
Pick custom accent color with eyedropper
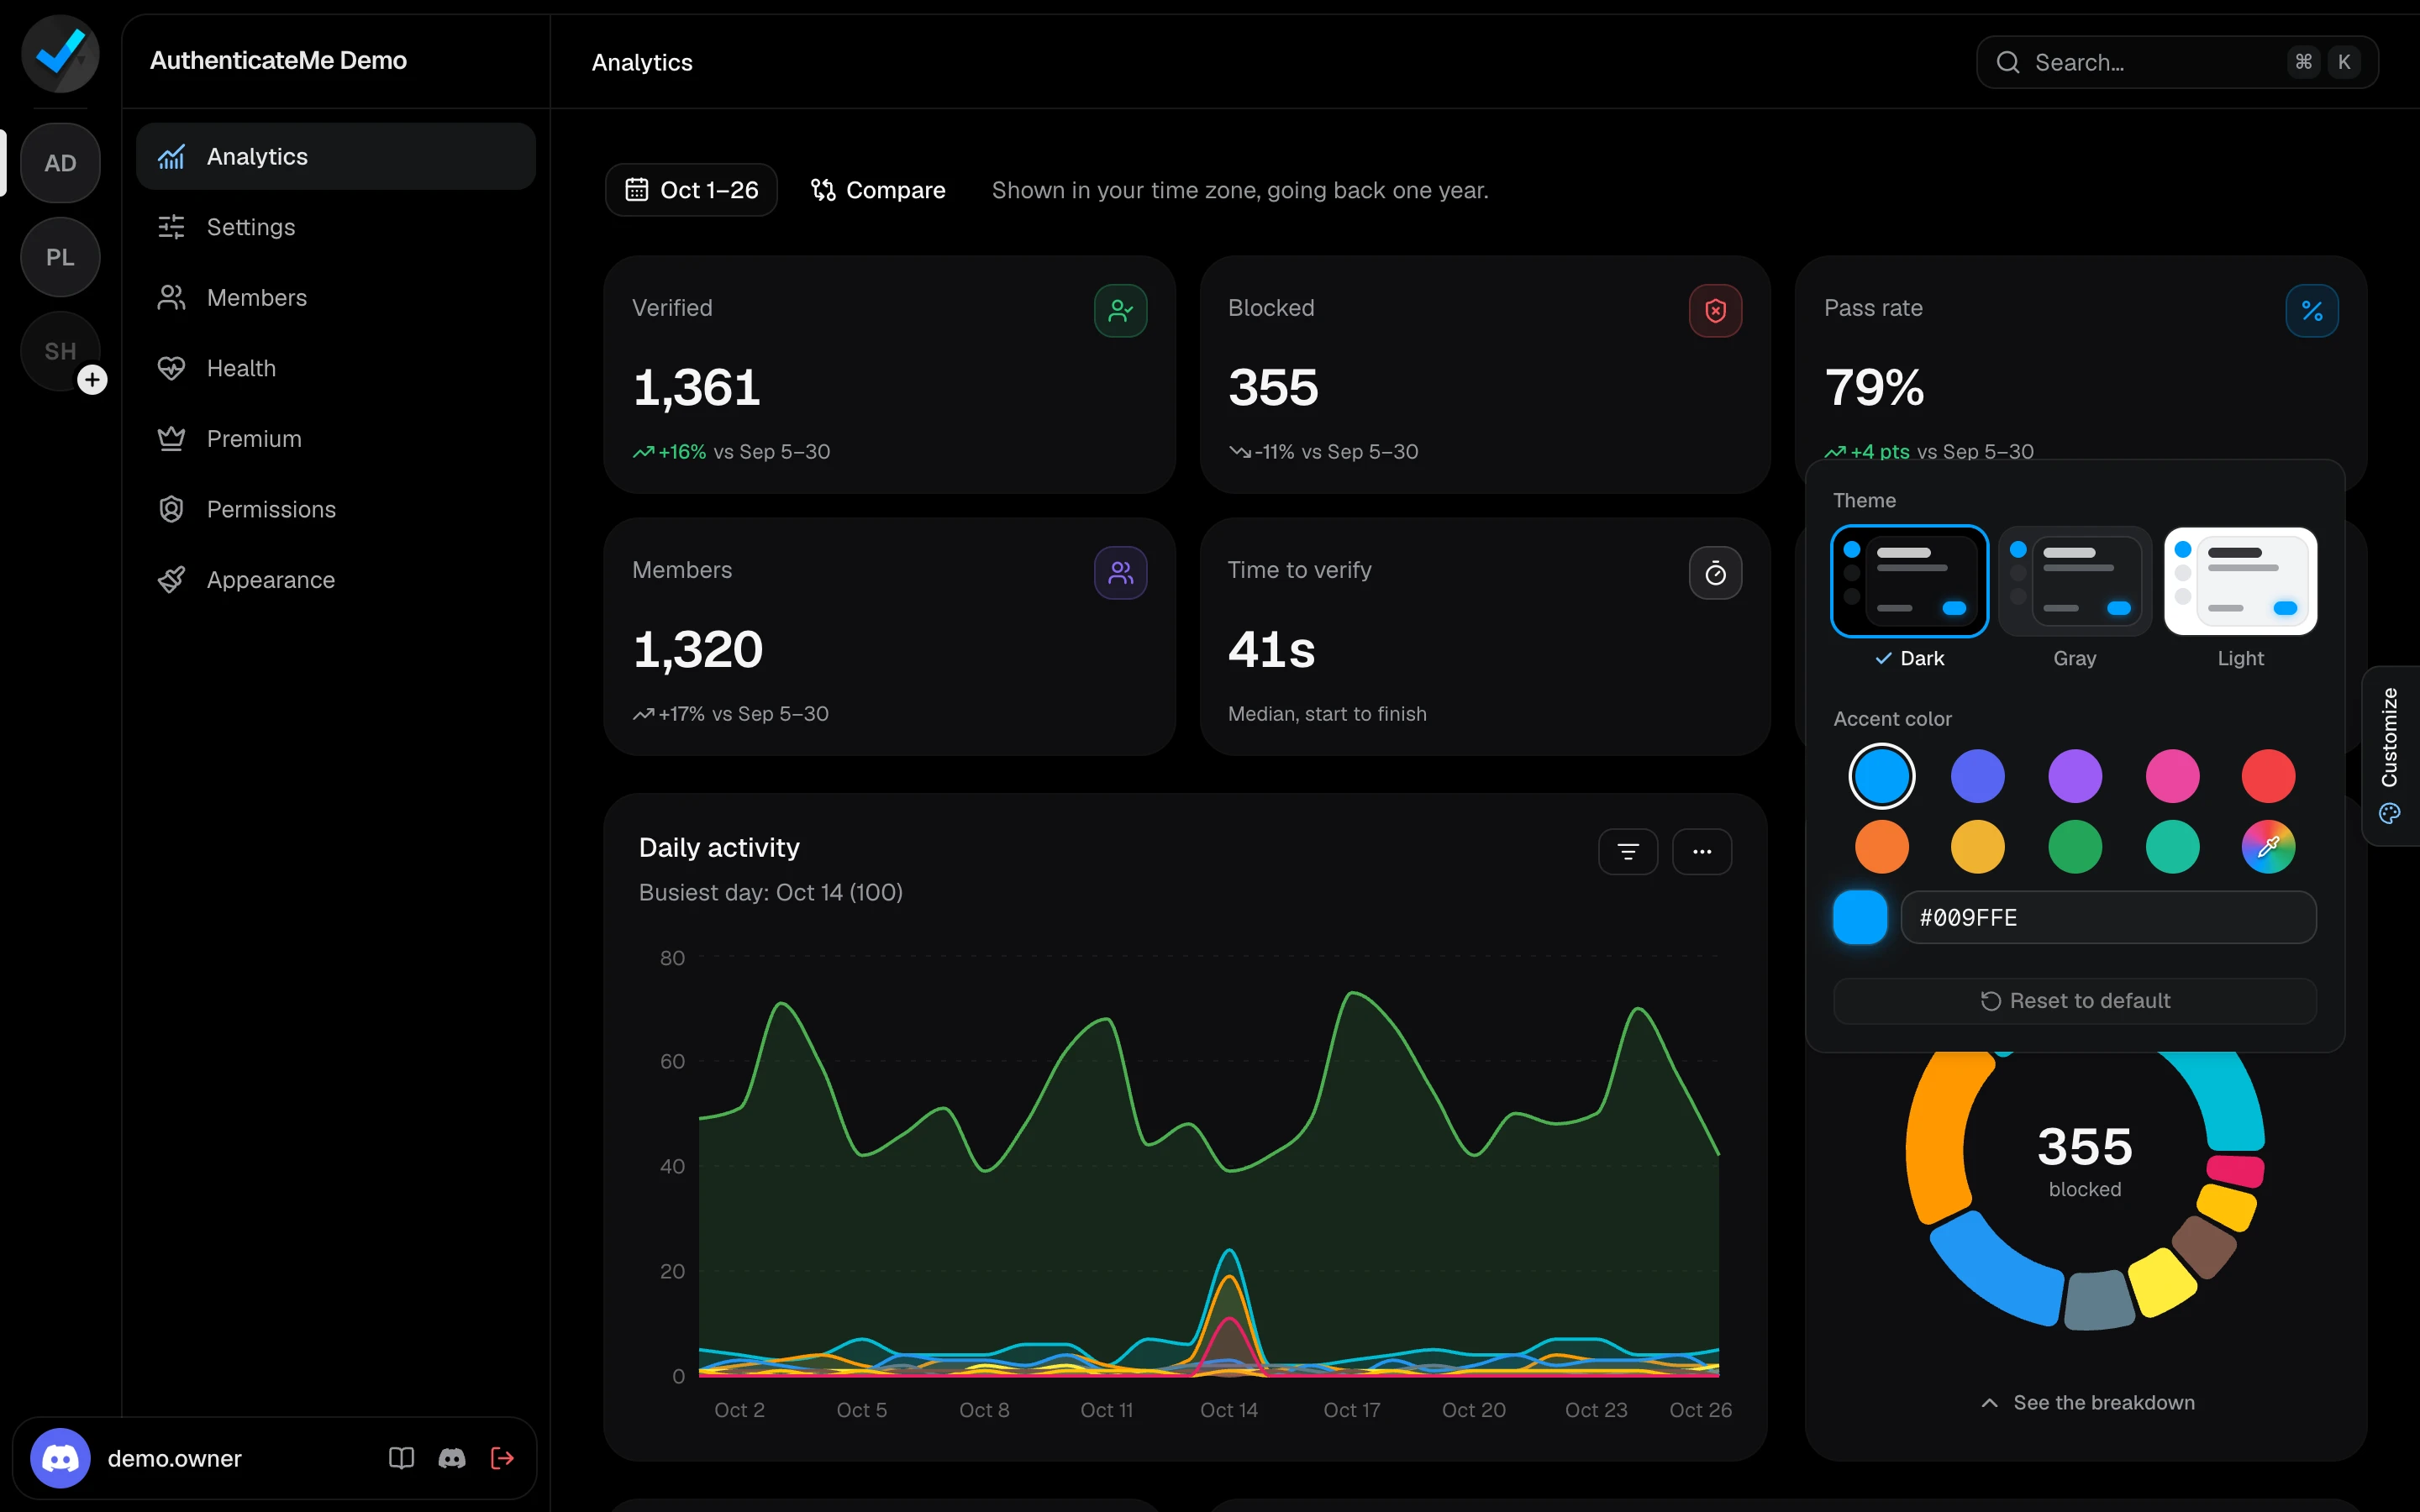tap(2268, 847)
